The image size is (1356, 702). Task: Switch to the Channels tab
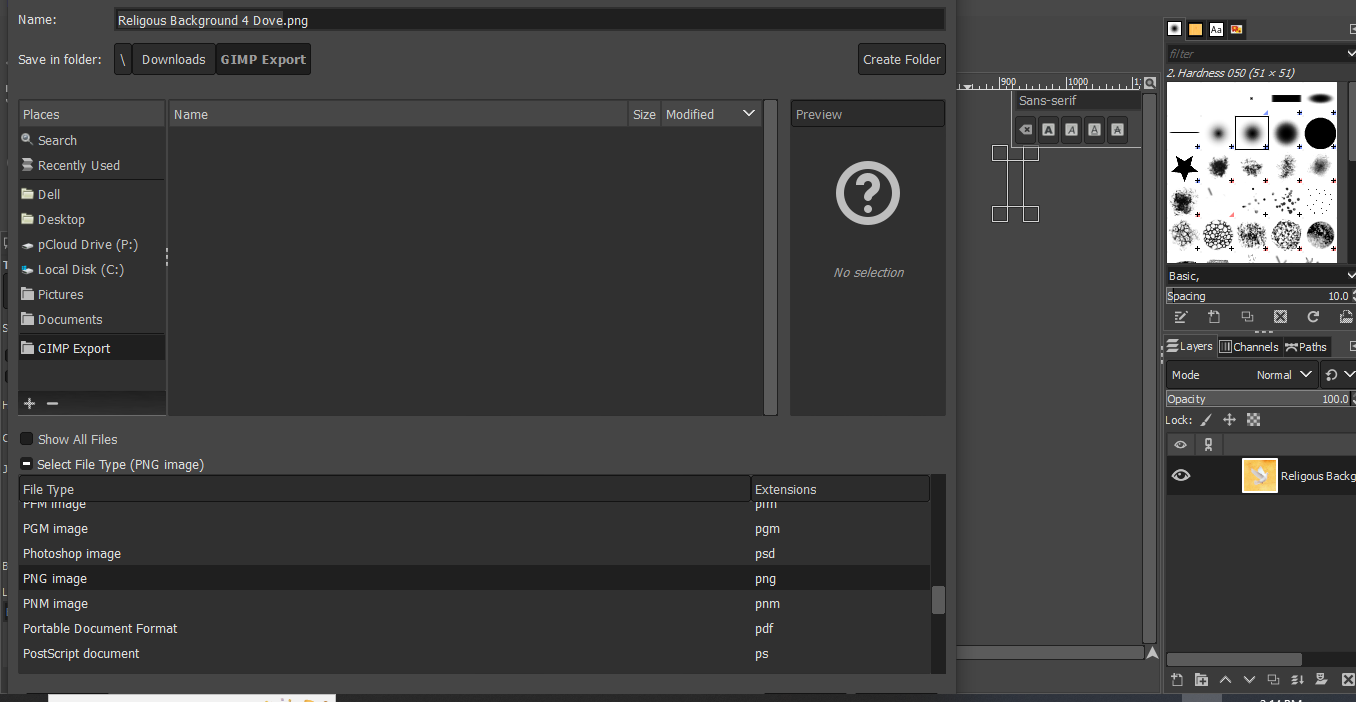(x=1249, y=347)
